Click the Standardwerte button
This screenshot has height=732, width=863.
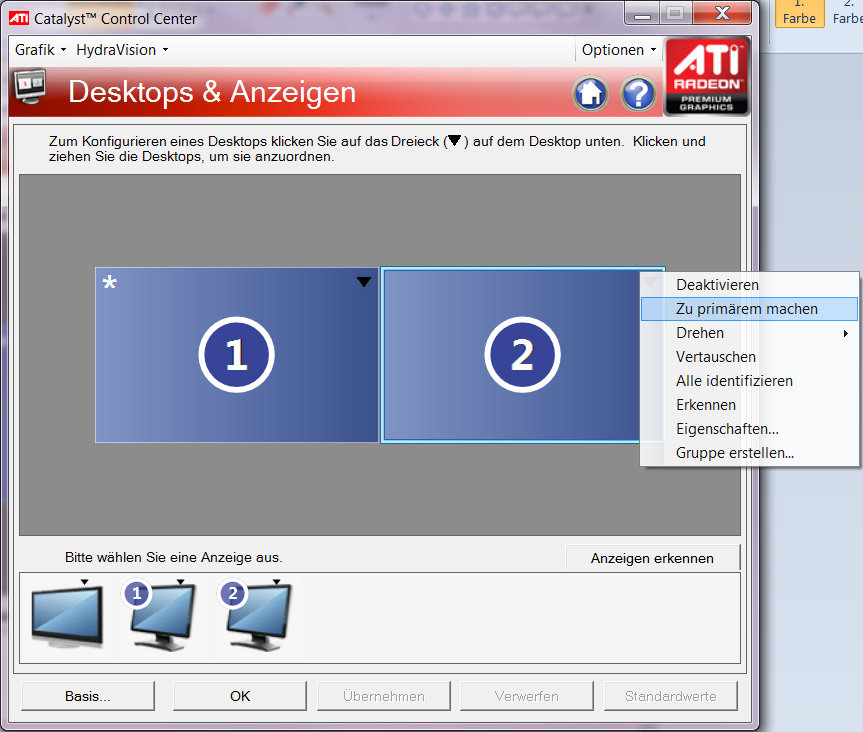point(671,696)
